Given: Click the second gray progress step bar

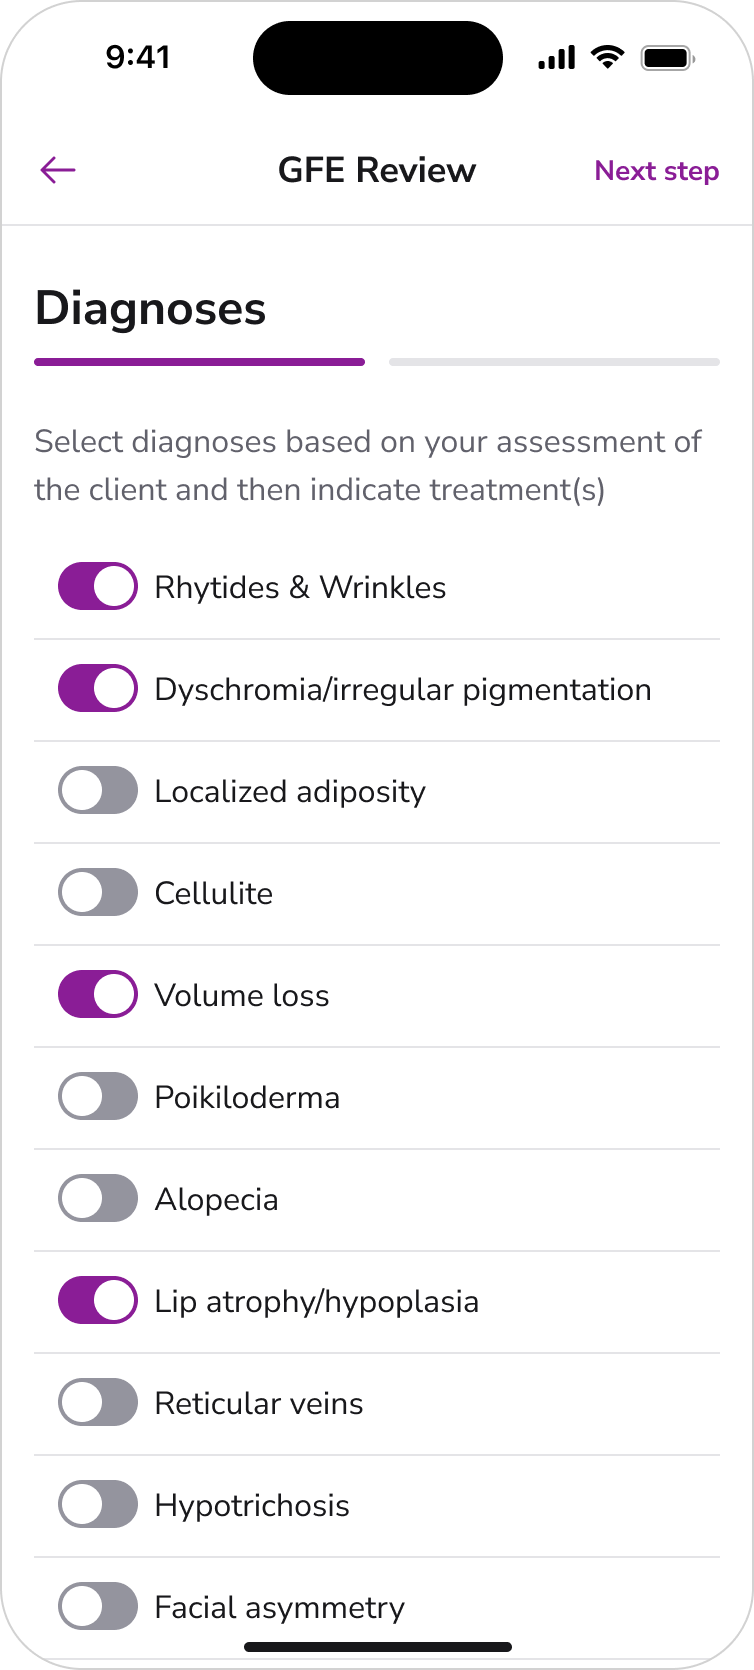Looking at the screenshot, I should pyautogui.click(x=554, y=362).
